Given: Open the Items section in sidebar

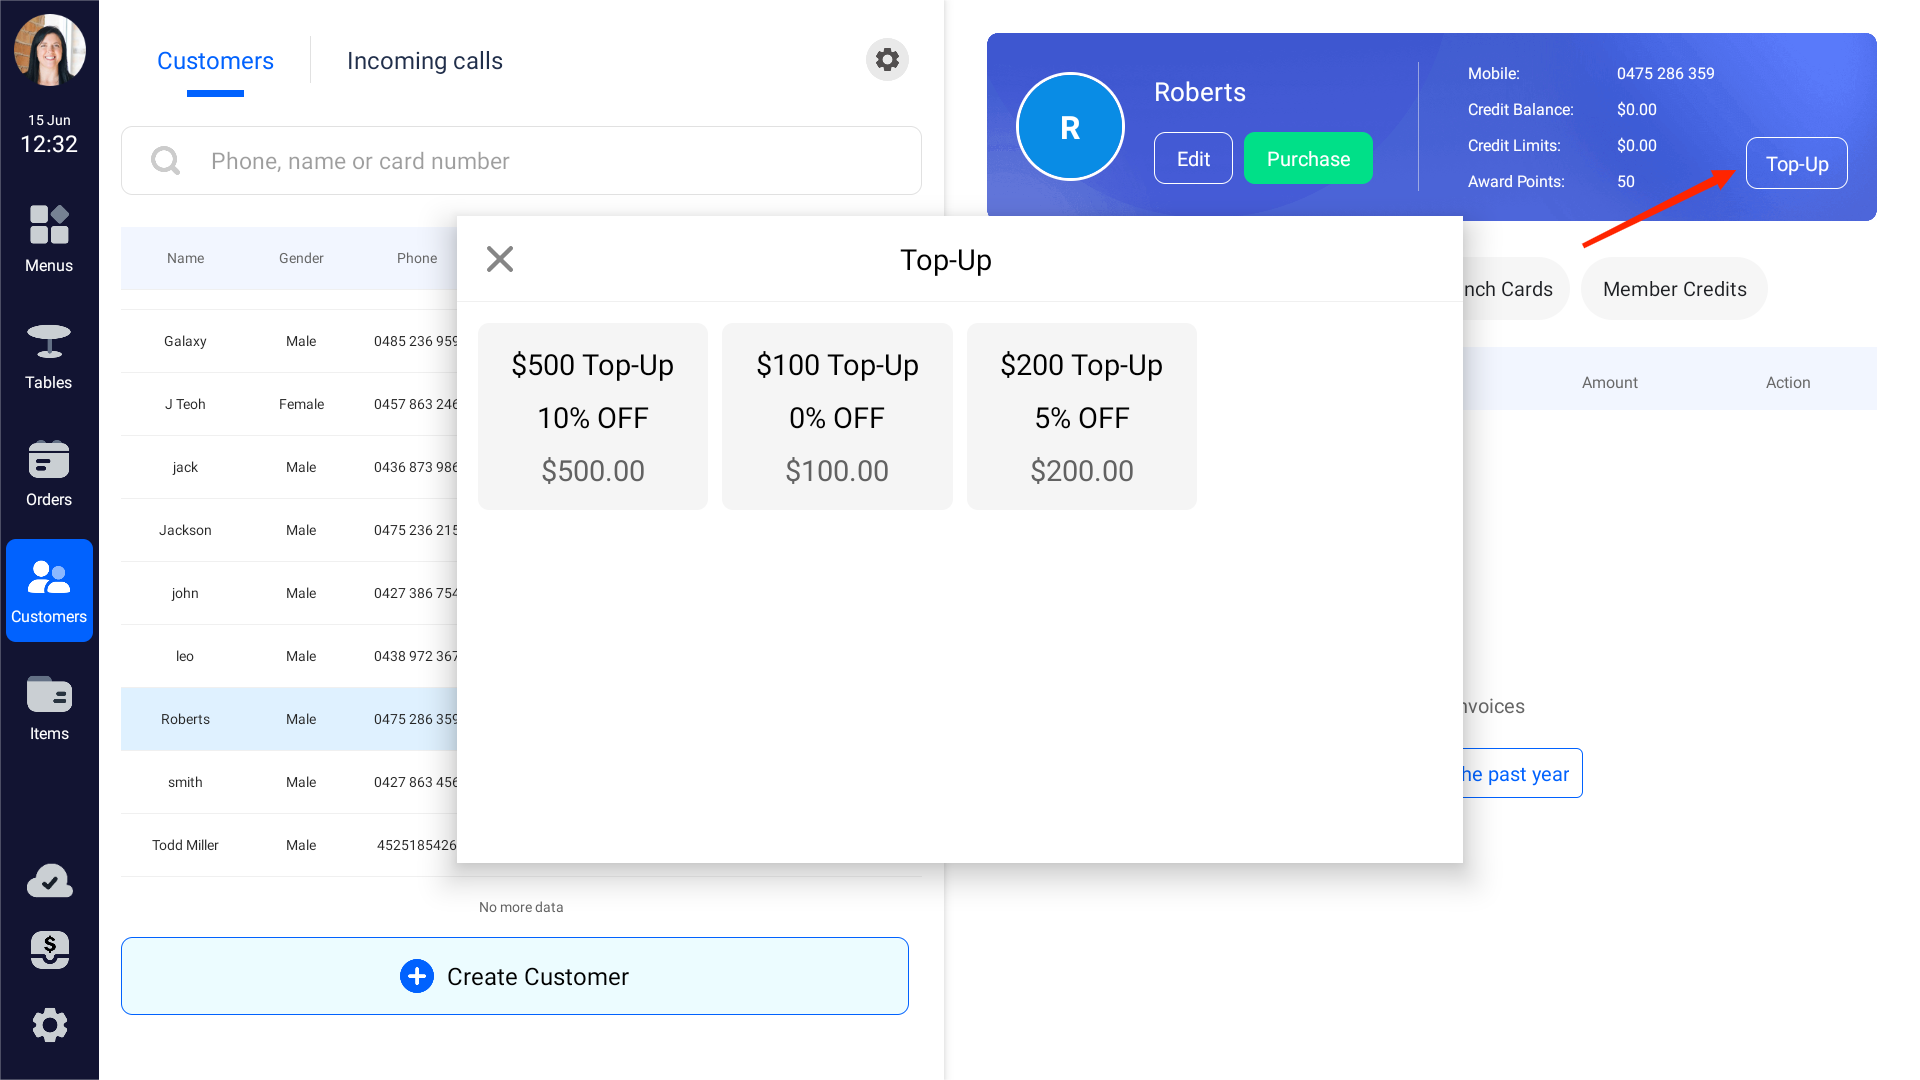Looking at the screenshot, I should click(x=49, y=707).
